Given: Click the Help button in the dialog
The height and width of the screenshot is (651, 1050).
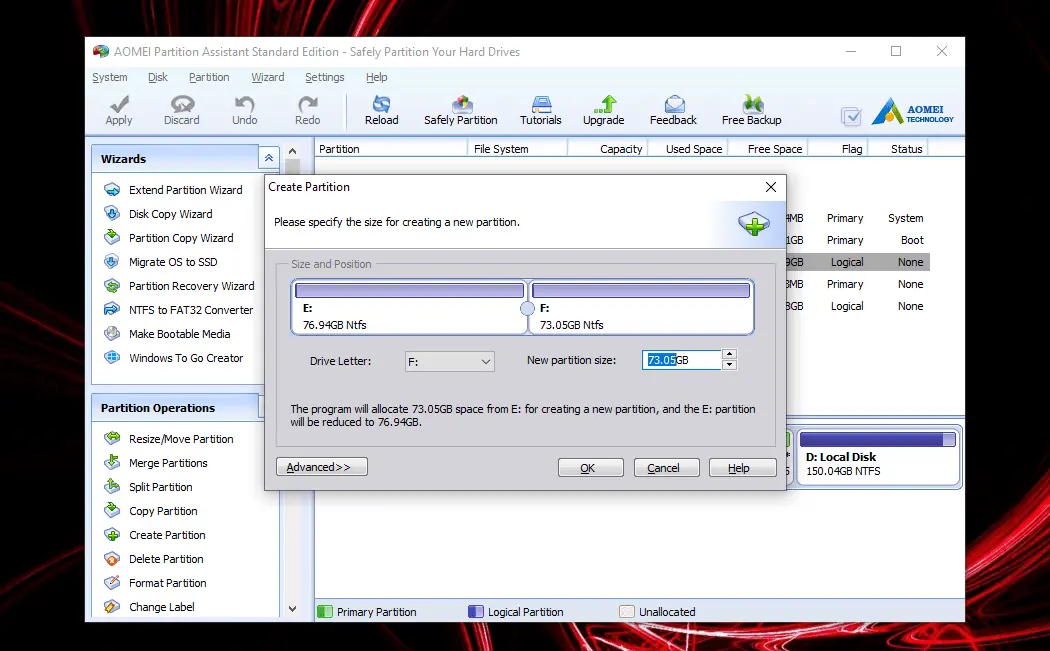Looking at the screenshot, I should click(743, 467).
